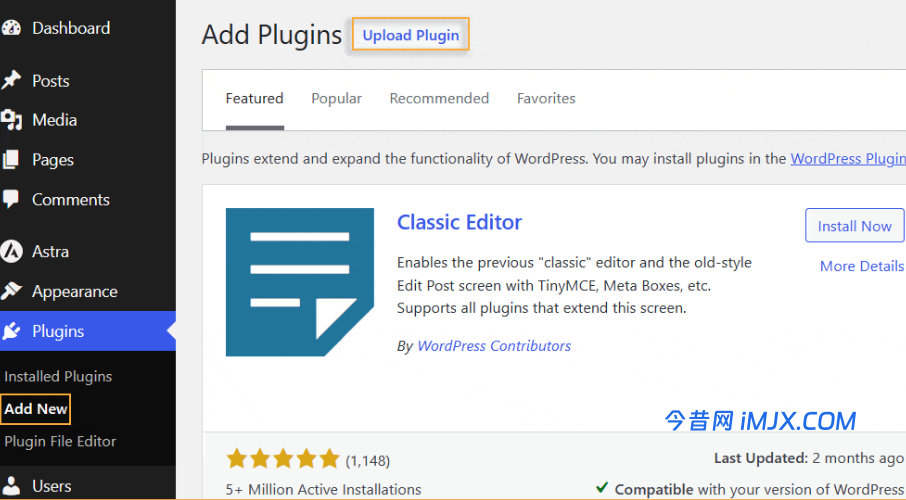Switch to the Featured tab
The height and width of the screenshot is (500, 906).
pos(254,98)
